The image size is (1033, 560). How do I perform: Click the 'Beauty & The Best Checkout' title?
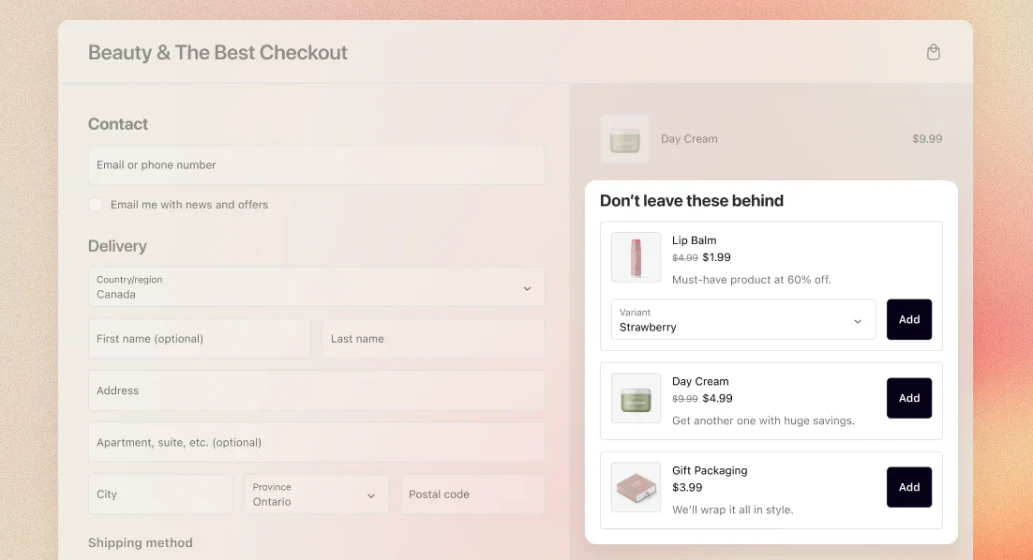tap(217, 53)
